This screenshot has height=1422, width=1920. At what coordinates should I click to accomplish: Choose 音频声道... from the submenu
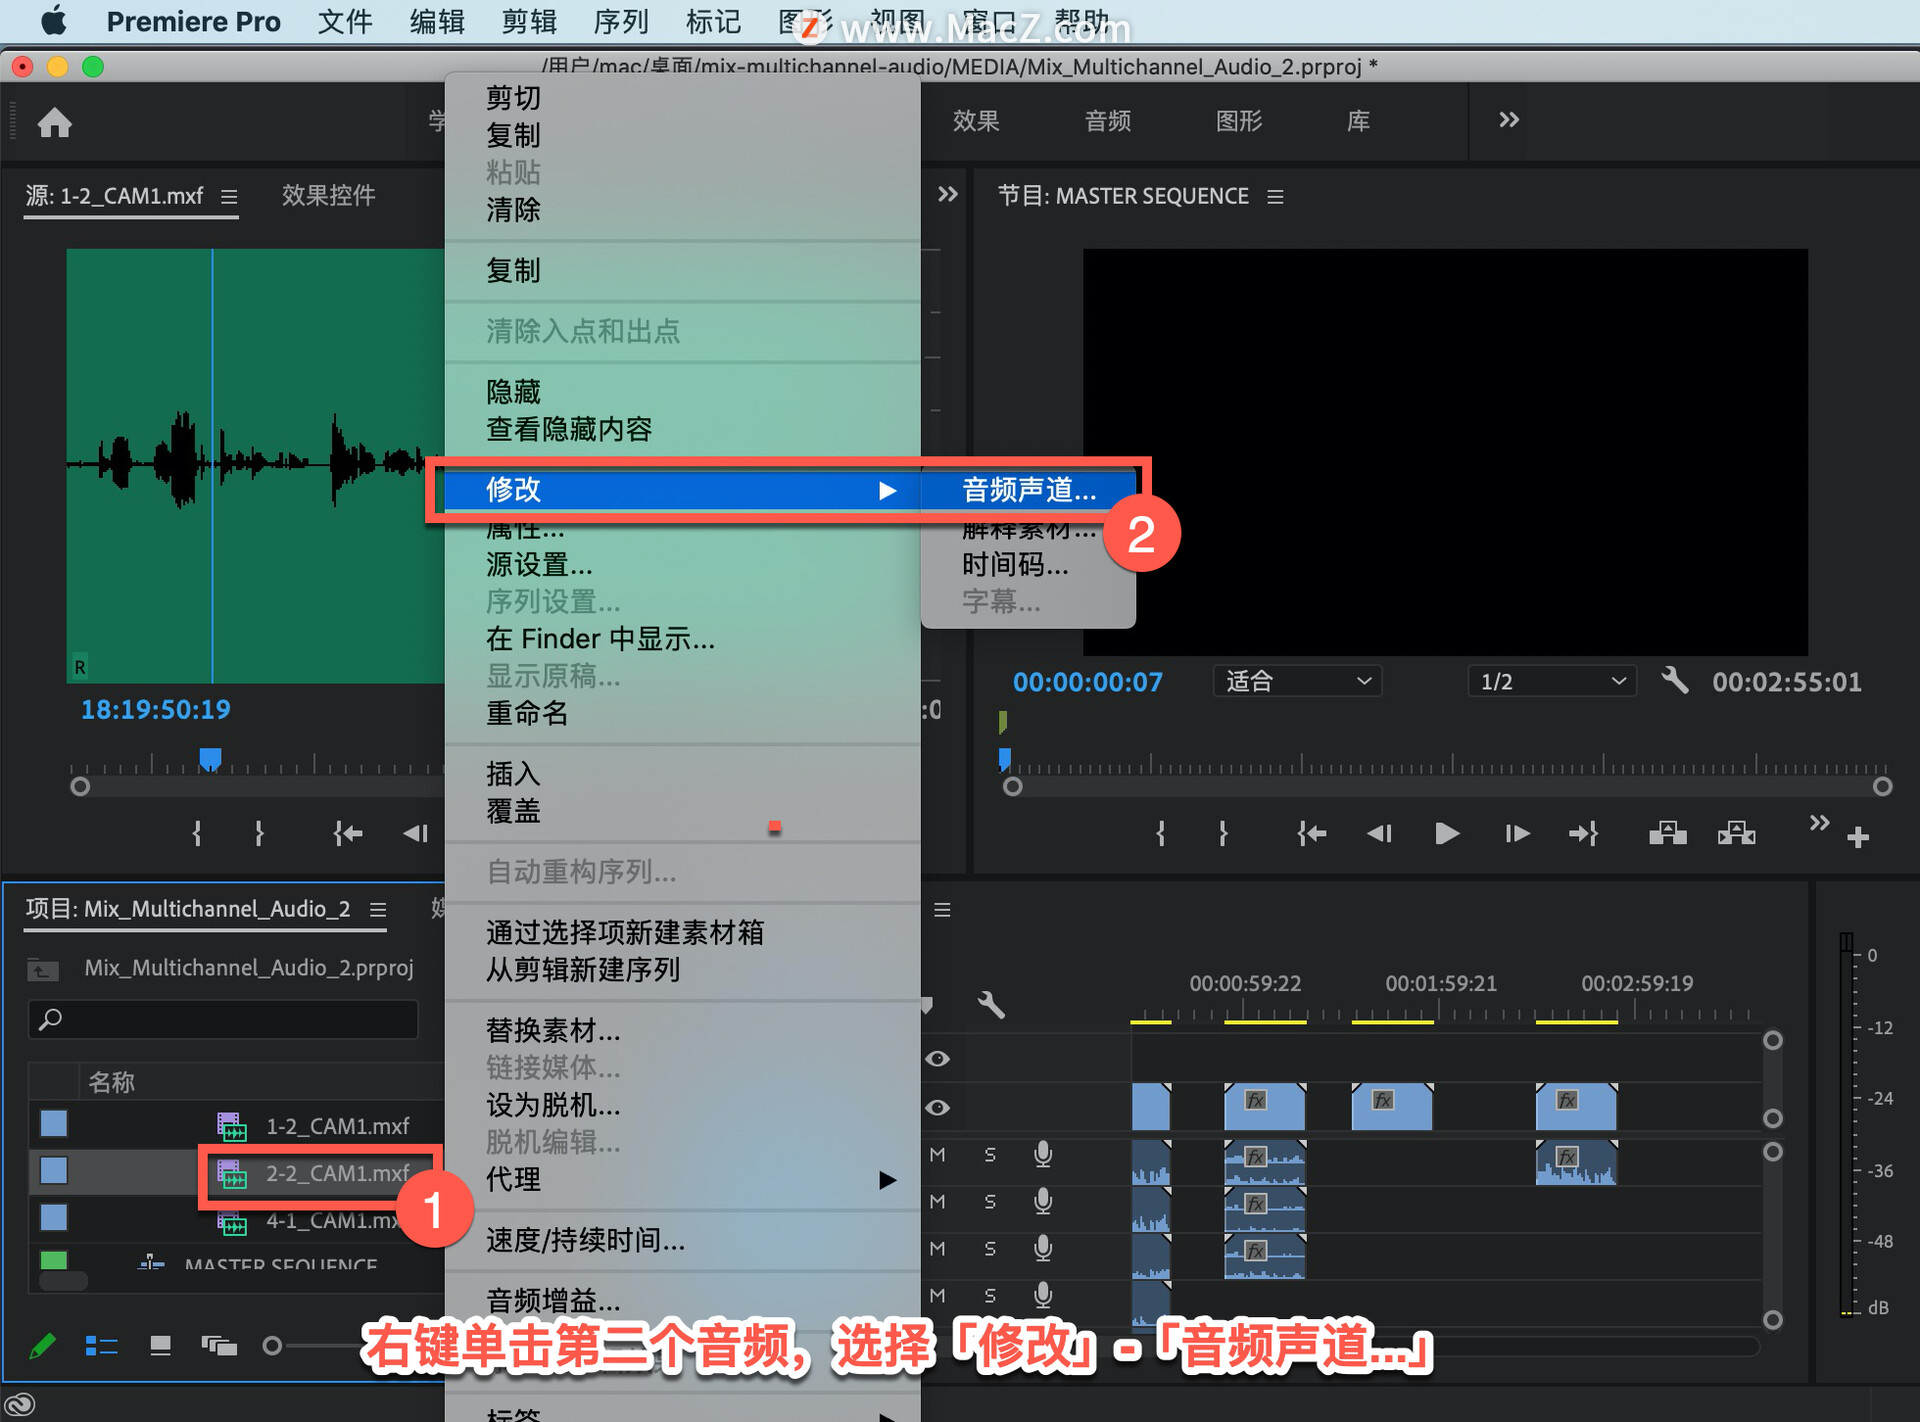click(x=1029, y=490)
